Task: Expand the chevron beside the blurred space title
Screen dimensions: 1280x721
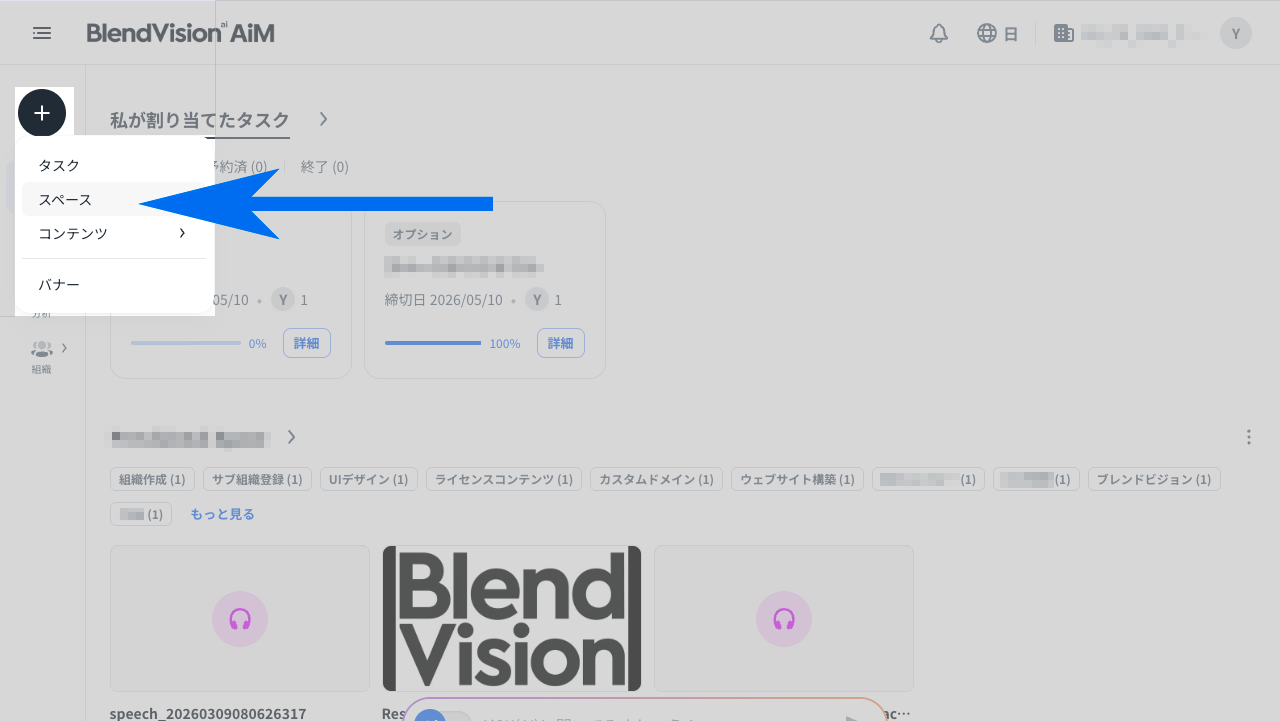Action: [291, 437]
